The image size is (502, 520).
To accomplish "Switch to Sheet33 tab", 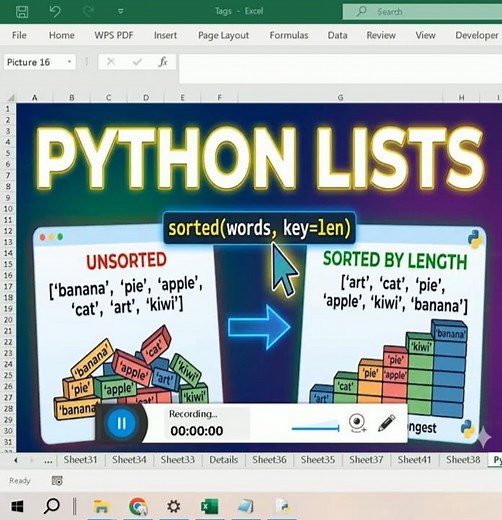I will (178, 460).
